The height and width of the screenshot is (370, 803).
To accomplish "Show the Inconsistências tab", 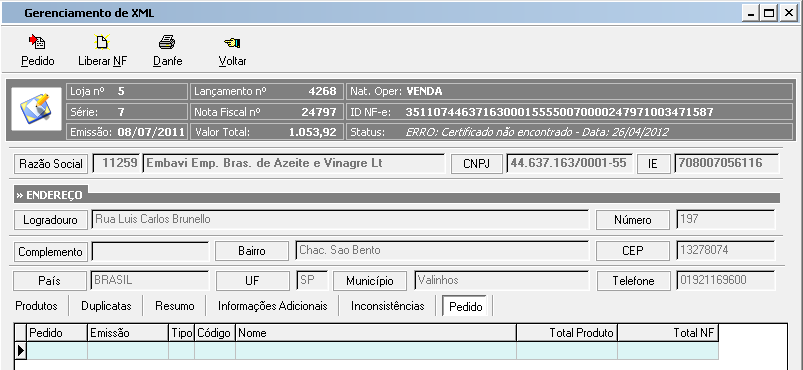I will click(388, 306).
